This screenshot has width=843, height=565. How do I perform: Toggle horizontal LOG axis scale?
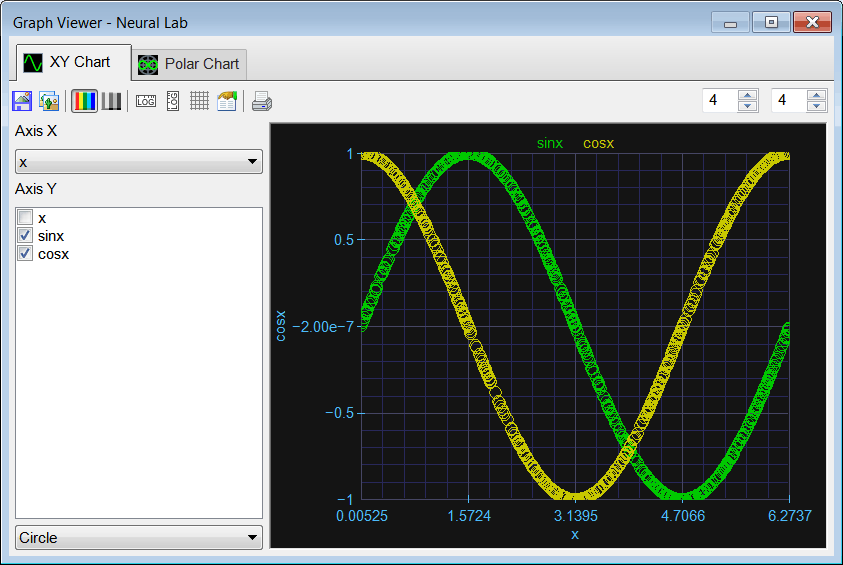point(146,101)
